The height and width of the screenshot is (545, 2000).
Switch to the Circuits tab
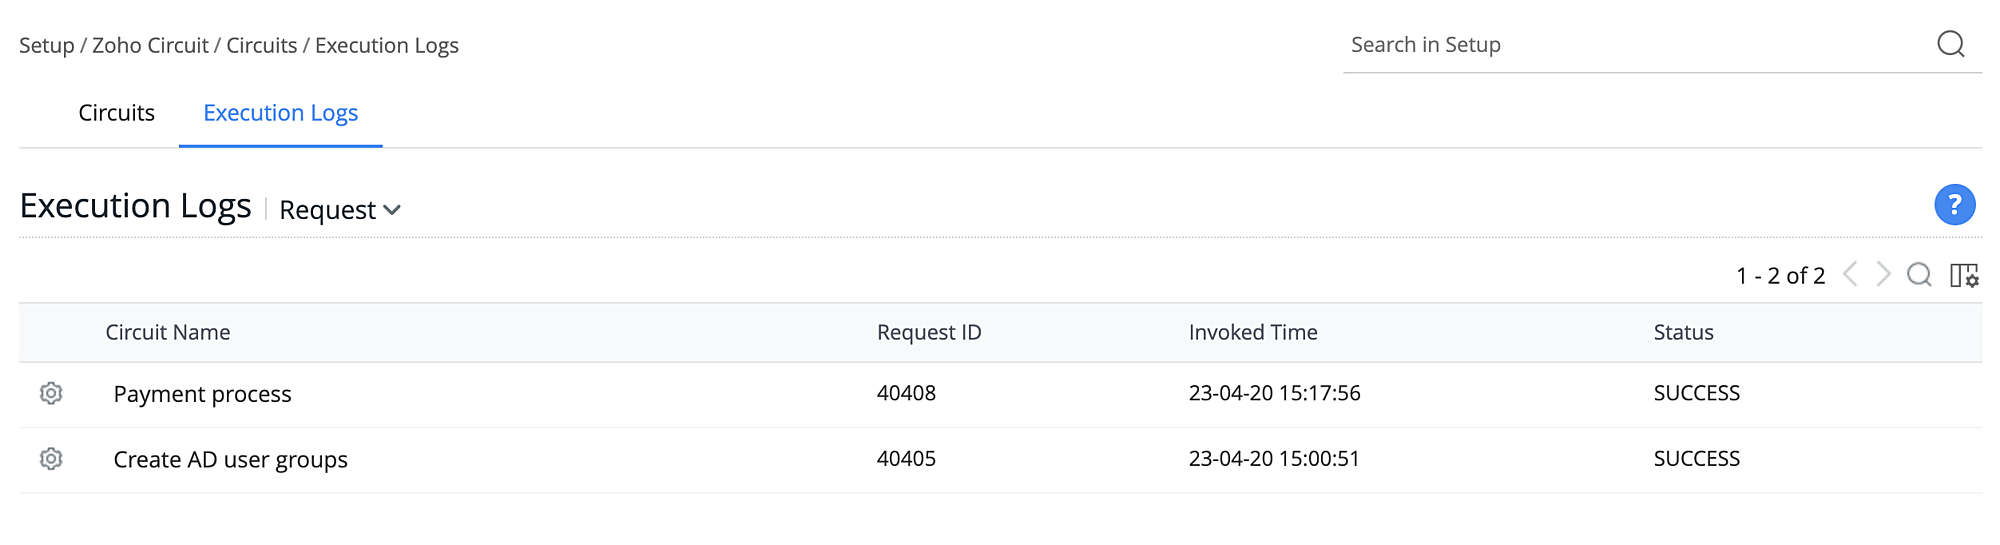click(116, 113)
